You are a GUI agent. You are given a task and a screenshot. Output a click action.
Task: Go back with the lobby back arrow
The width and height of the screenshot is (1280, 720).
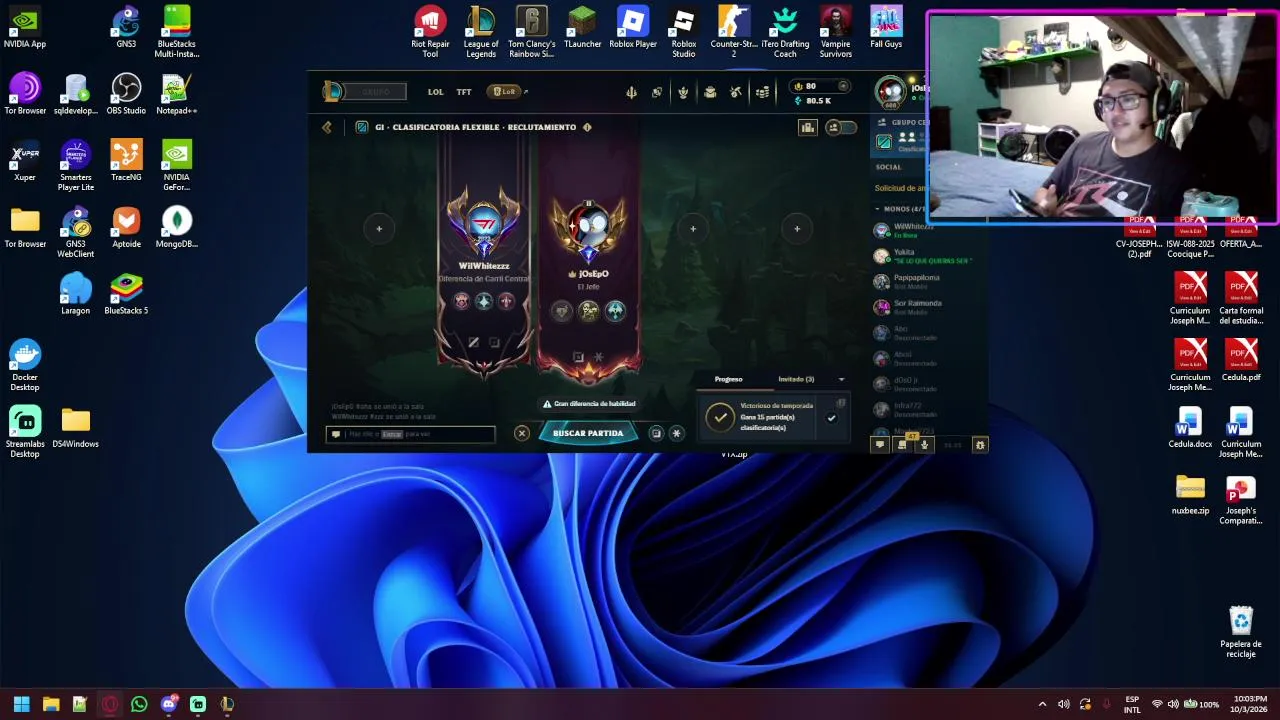coord(327,127)
